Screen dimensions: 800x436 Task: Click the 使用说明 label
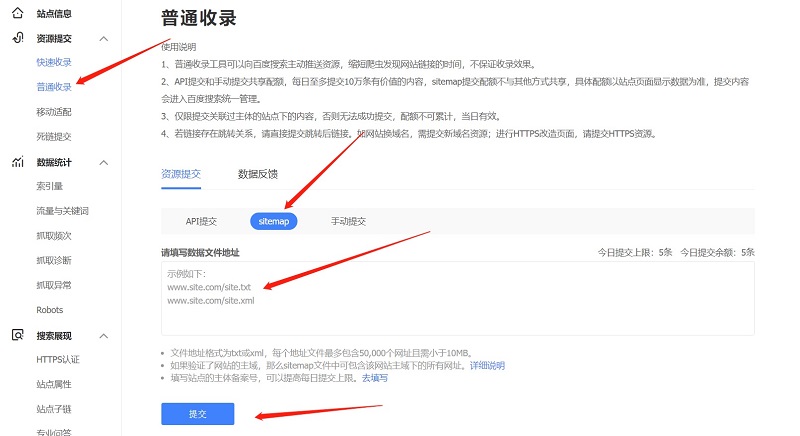pos(179,47)
